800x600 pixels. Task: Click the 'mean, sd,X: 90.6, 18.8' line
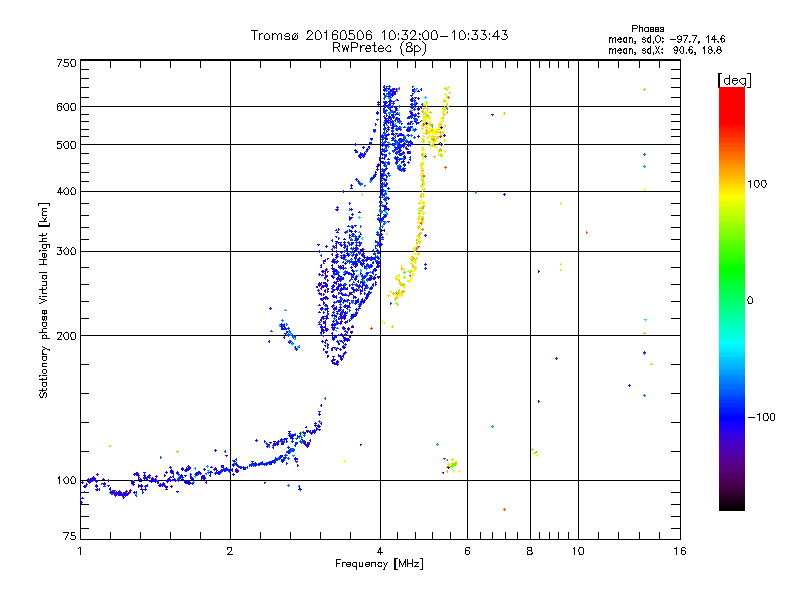[665, 51]
